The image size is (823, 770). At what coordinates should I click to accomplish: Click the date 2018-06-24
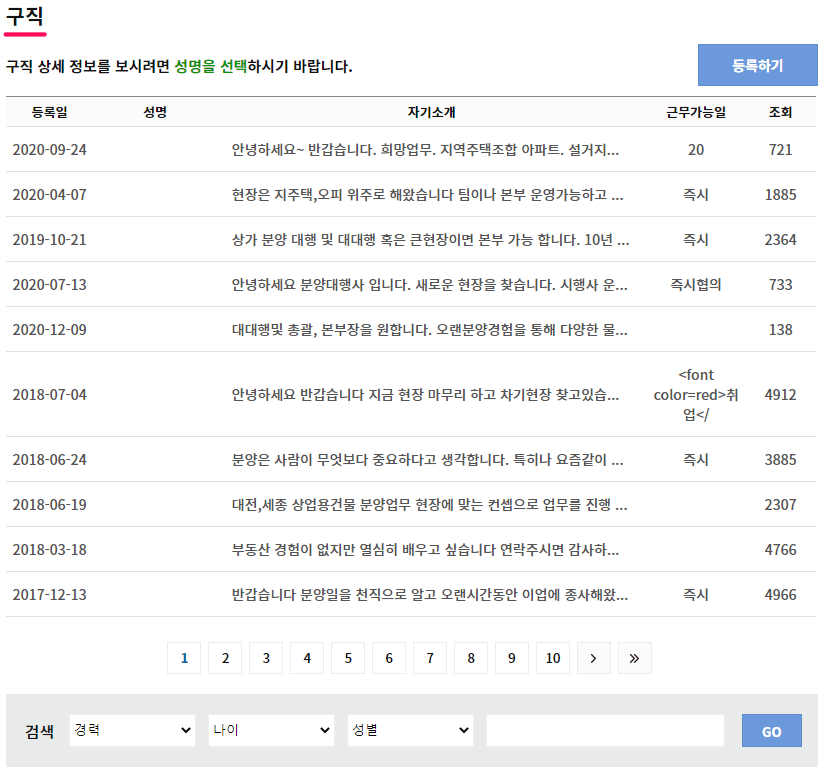click(49, 460)
